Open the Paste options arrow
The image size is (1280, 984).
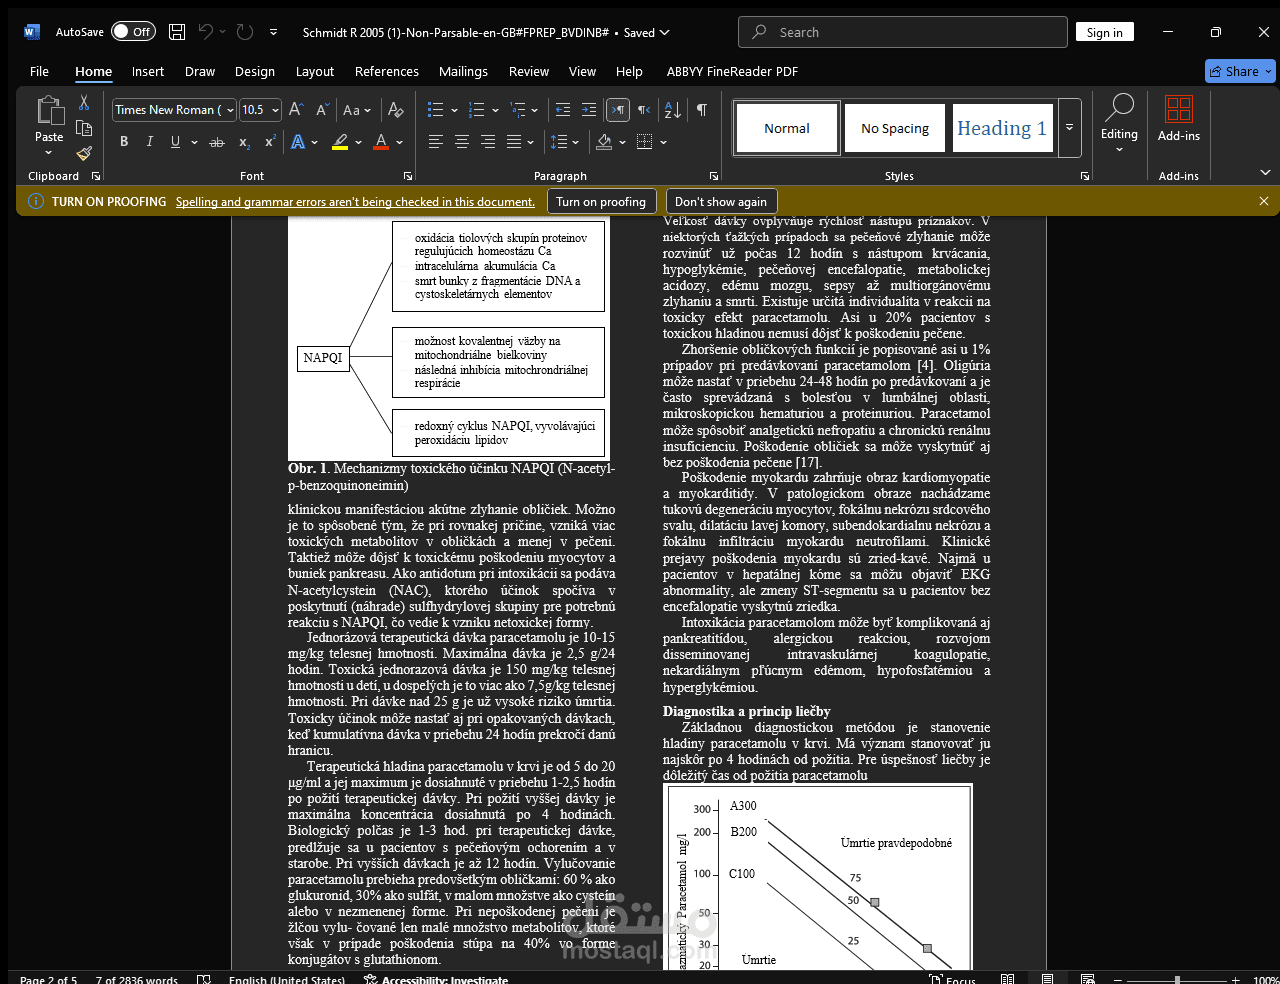(49, 153)
